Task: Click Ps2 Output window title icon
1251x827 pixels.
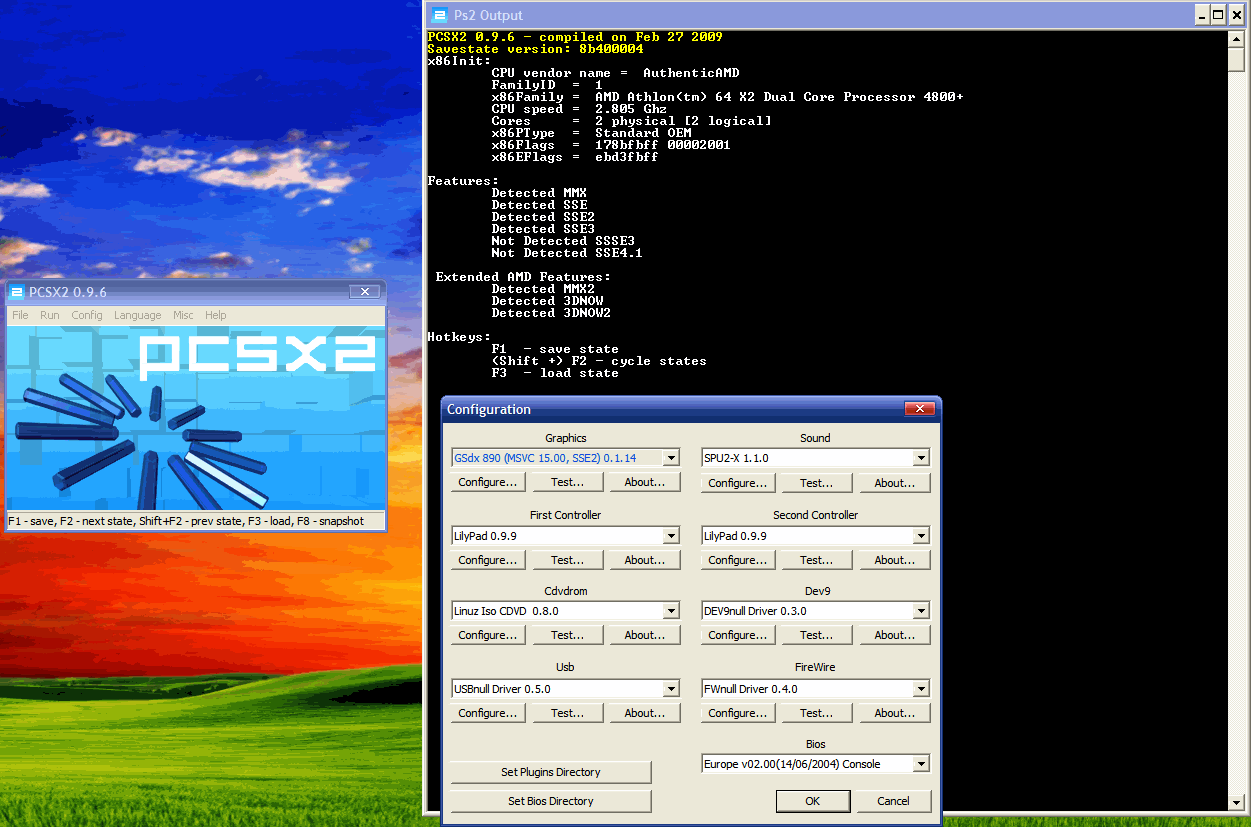Action: [x=438, y=14]
